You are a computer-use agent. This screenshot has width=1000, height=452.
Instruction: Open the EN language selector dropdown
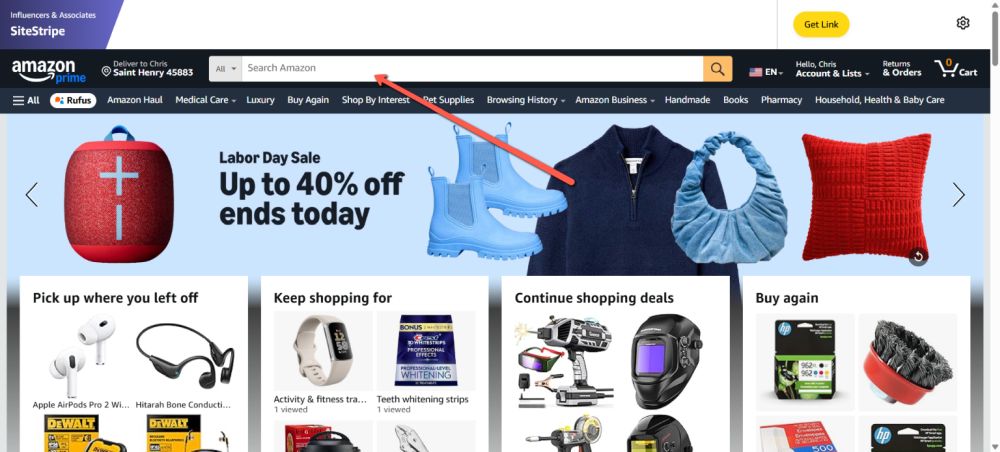coord(766,72)
